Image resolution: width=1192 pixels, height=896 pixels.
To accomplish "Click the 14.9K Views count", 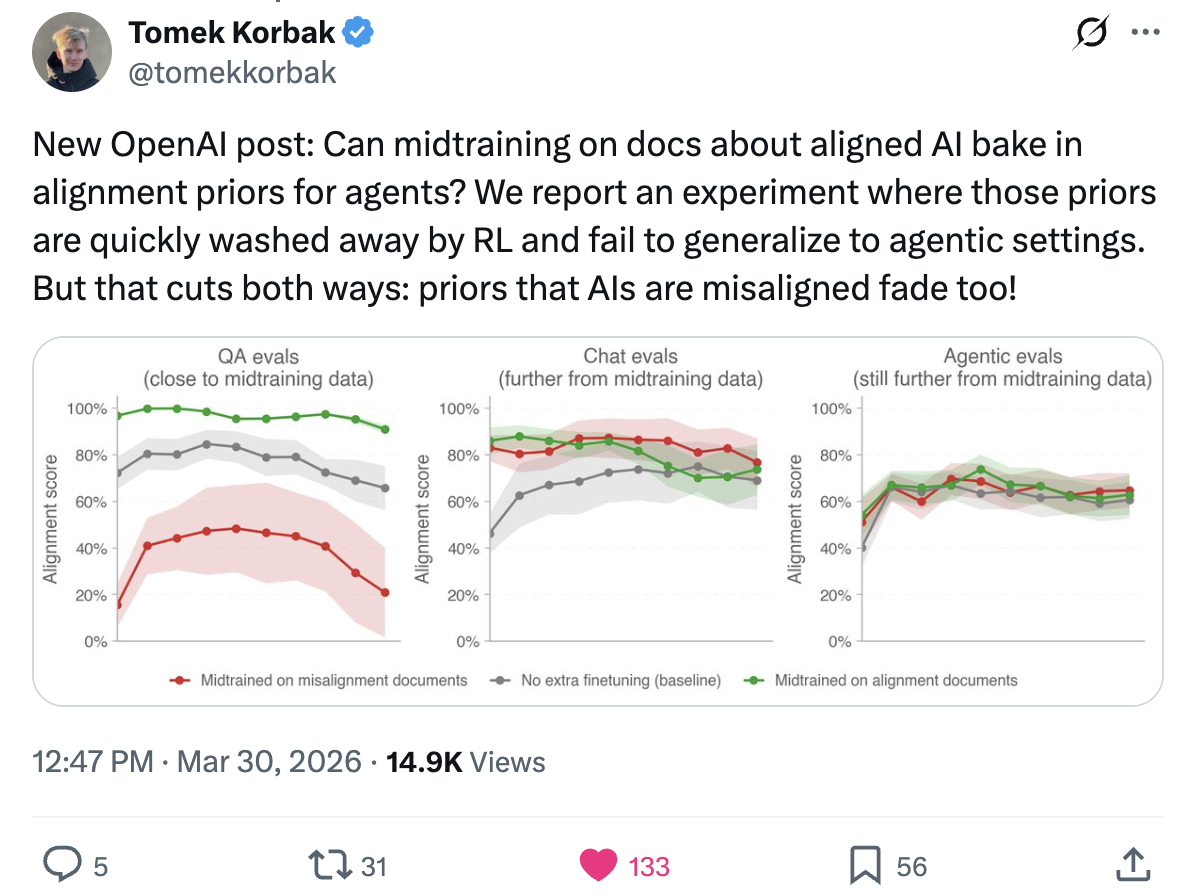I will pos(465,762).
